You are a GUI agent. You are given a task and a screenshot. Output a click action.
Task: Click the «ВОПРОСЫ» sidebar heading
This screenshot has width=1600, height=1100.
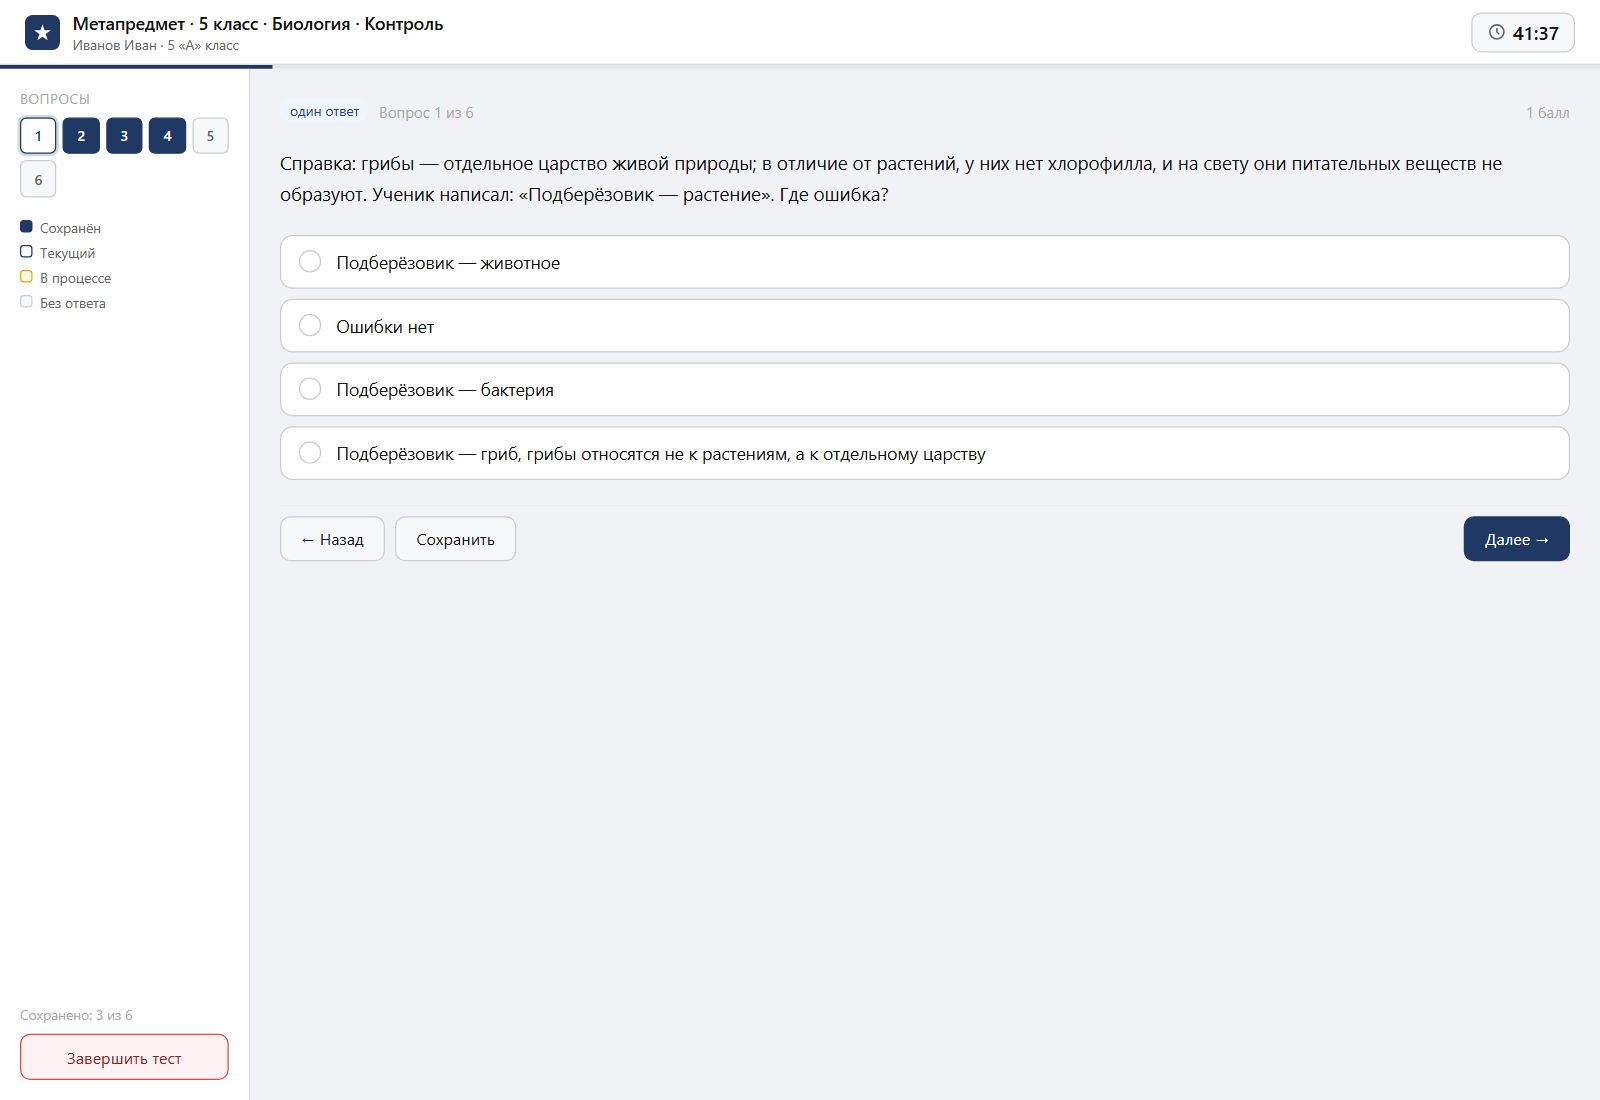click(55, 99)
